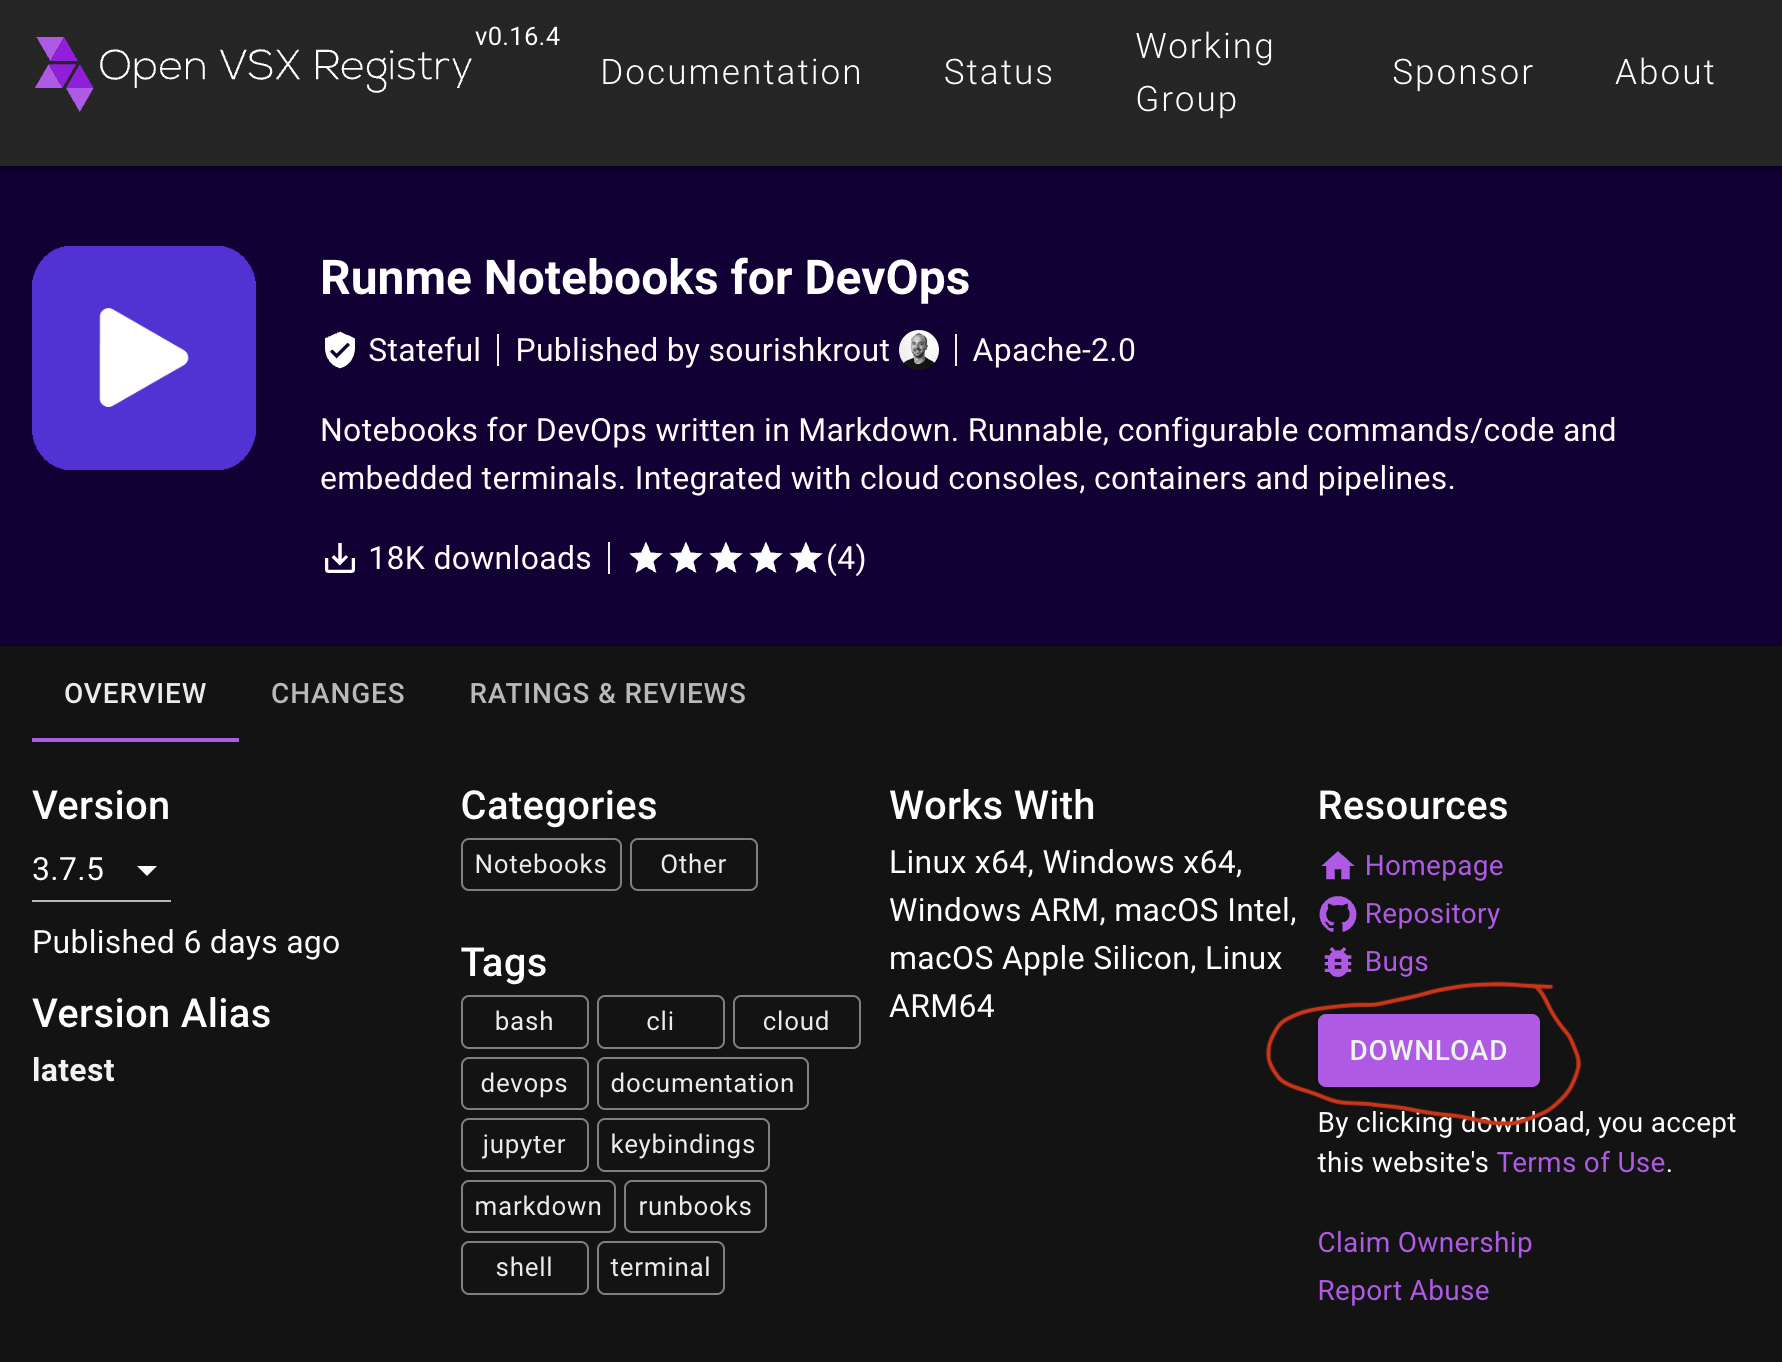Click the Claim Ownership link
Image resolution: width=1782 pixels, height=1362 pixels.
(x=1424, y=1242)
